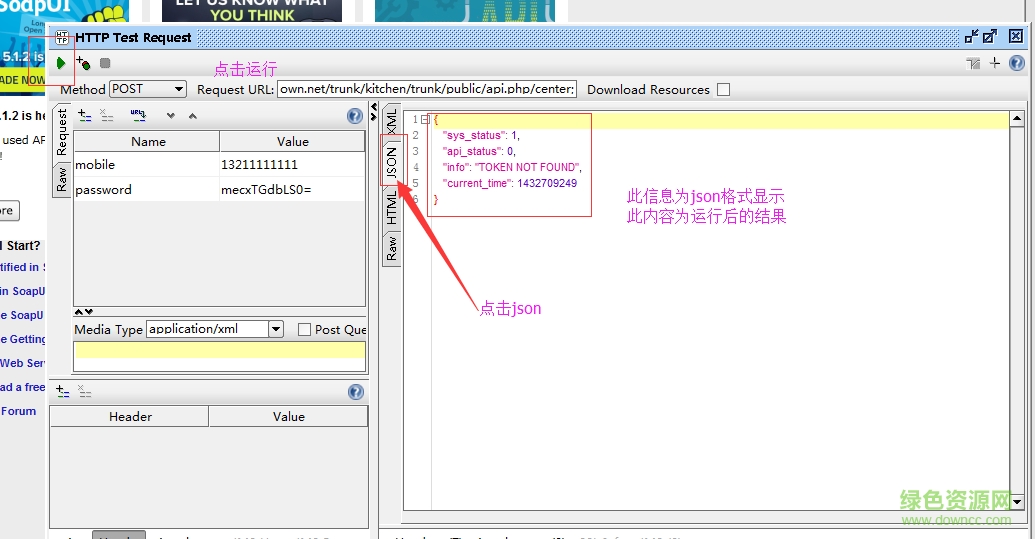Viewport: 1035px width, 539px height.
Task: Click the Request URL input field
Action: tap(427, 89)
